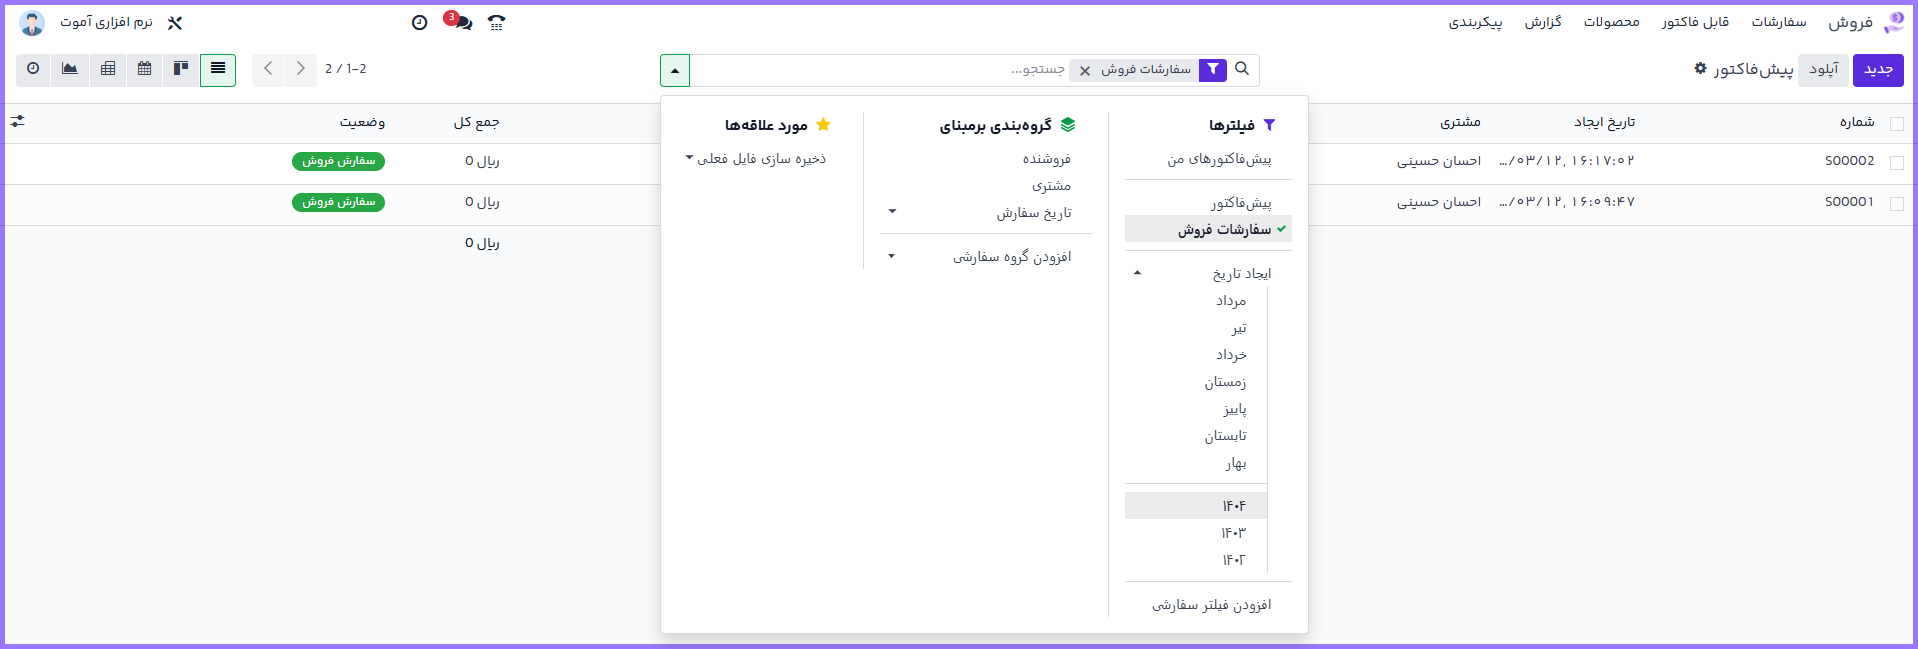Click the 'جدید' button

[1877, 70]
